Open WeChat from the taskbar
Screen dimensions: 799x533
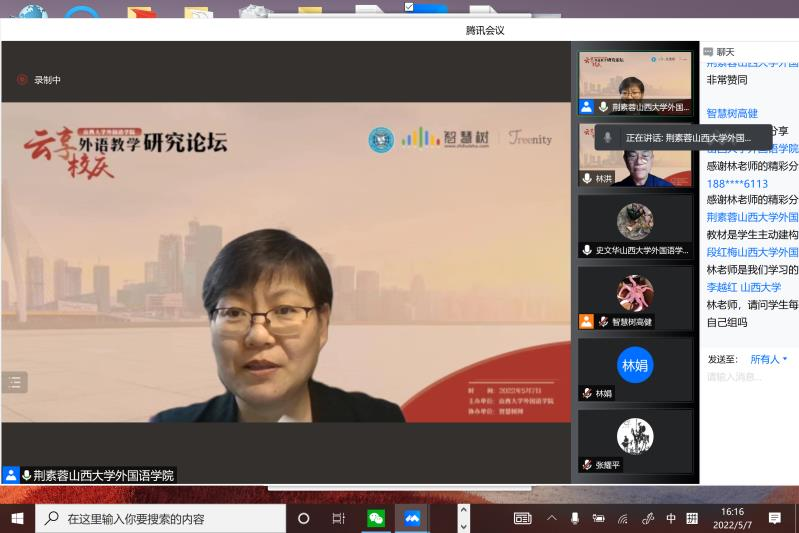point(376,518)
